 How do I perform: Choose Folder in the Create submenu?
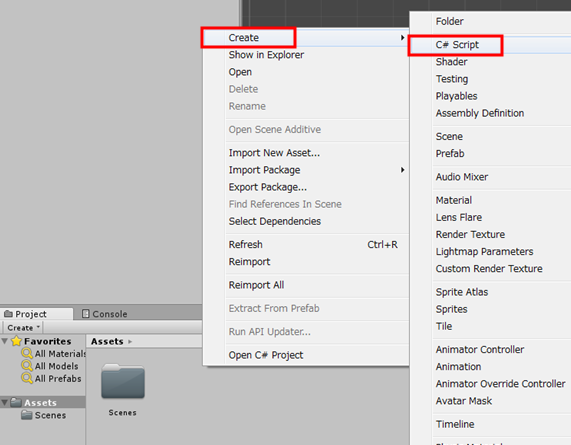pos(449,21)
